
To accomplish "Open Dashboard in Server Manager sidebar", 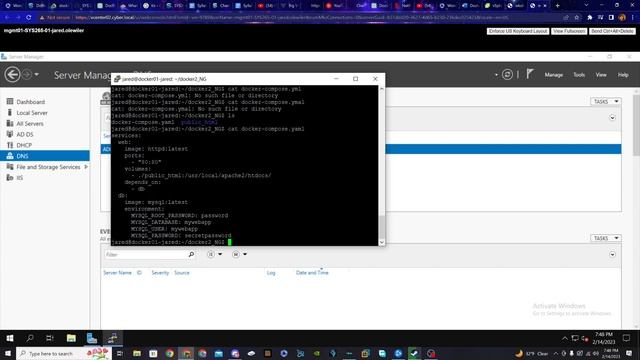I will click(31, 102).
